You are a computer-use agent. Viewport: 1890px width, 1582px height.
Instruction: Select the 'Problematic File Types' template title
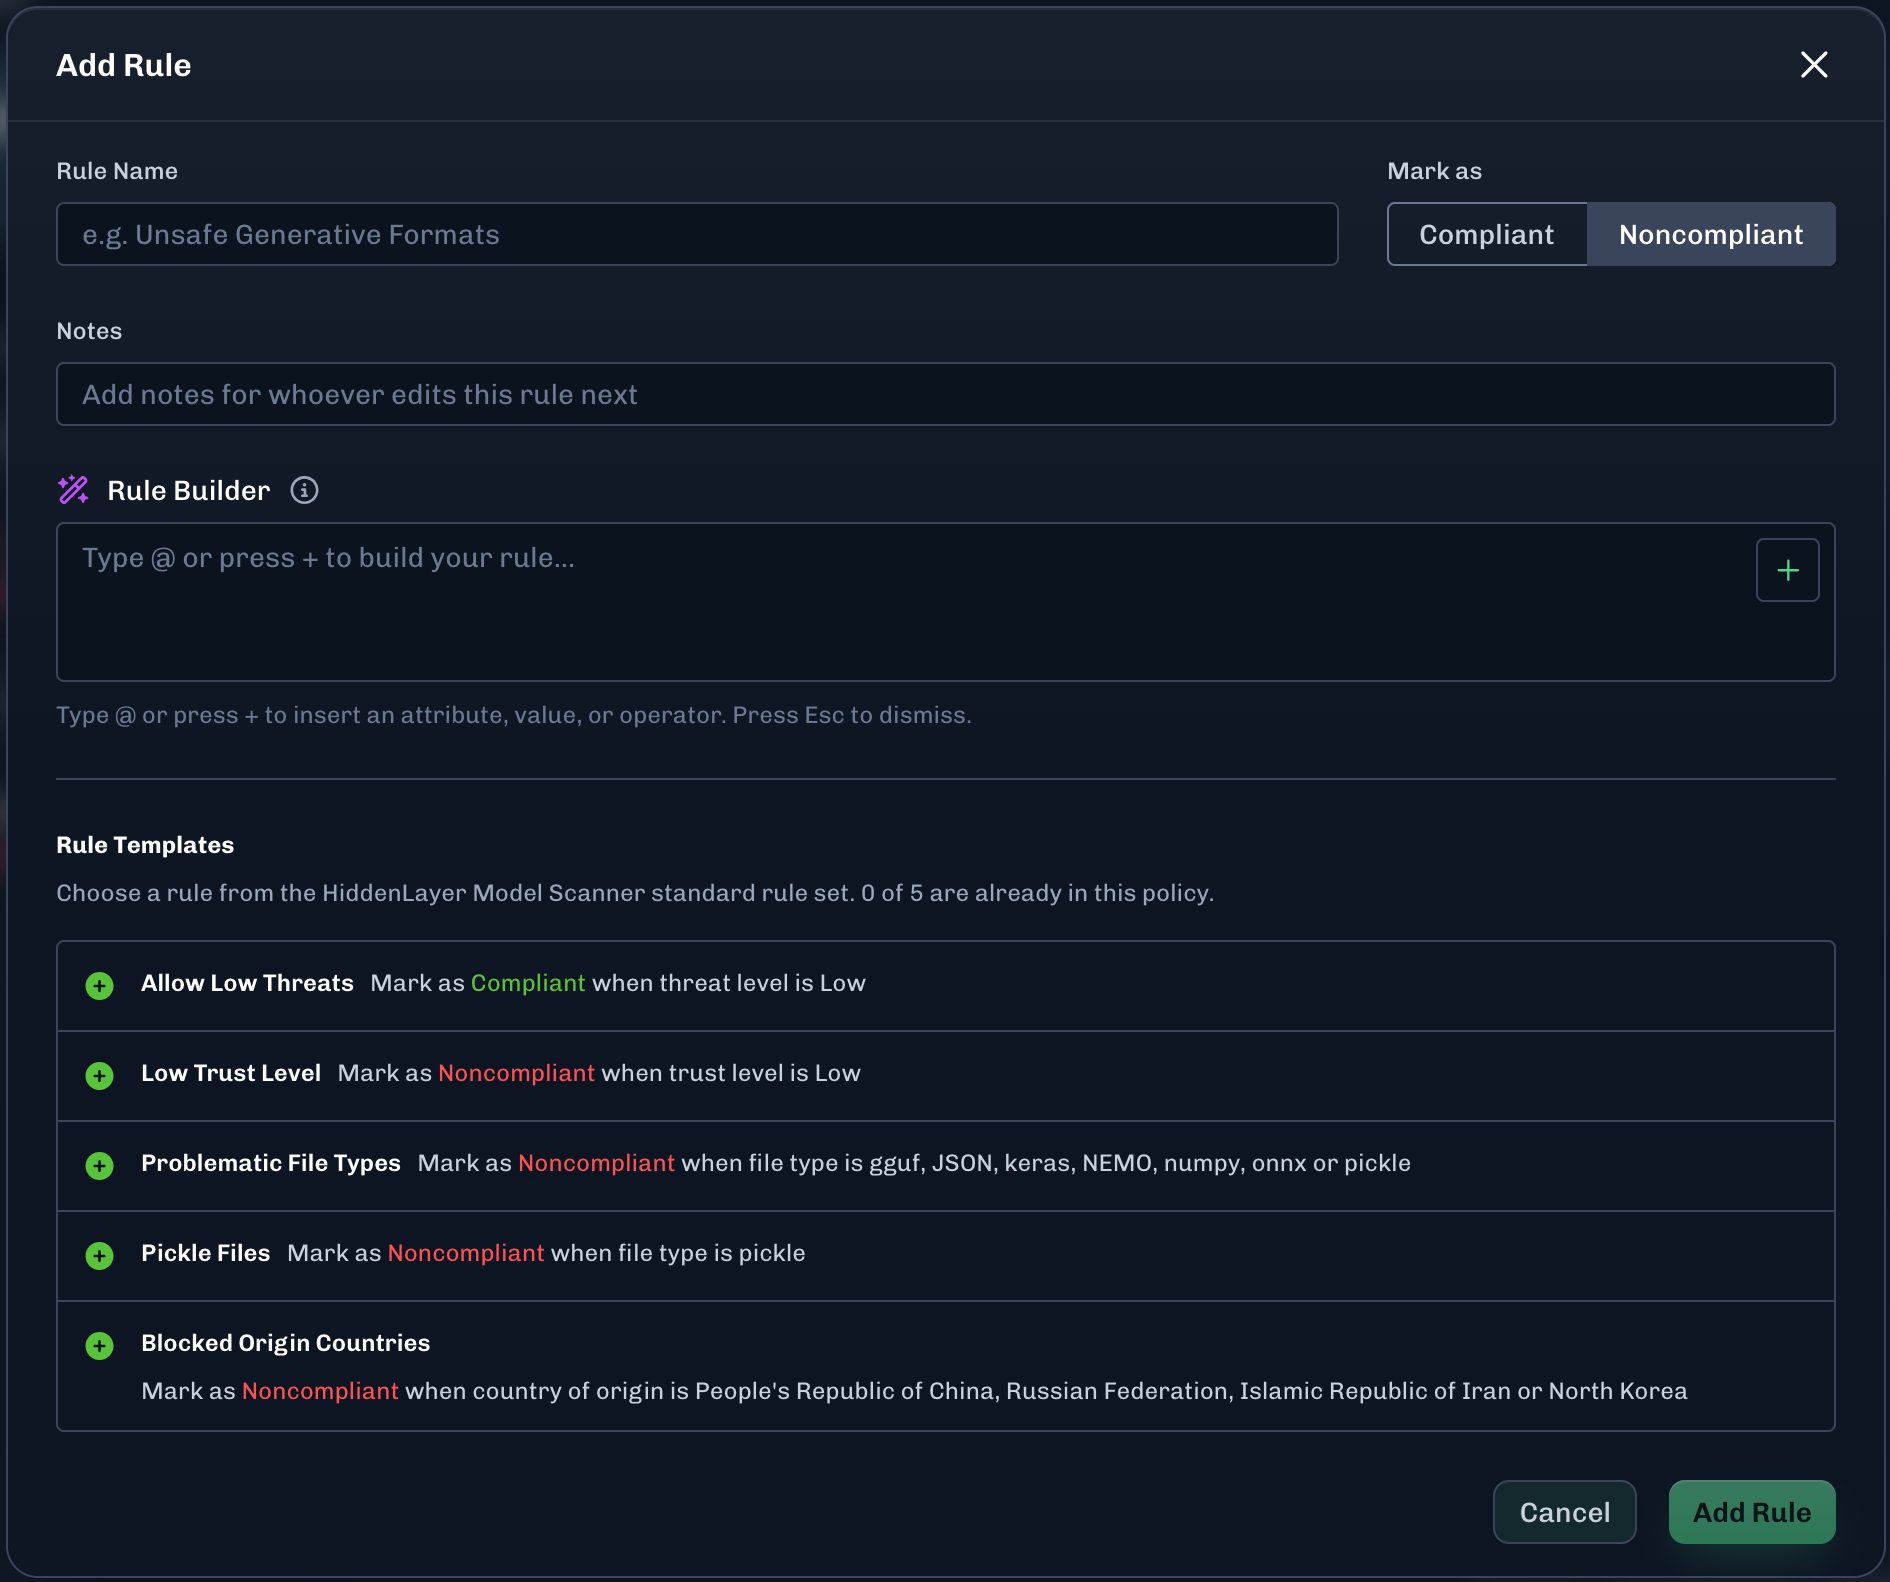point(271,1163)
